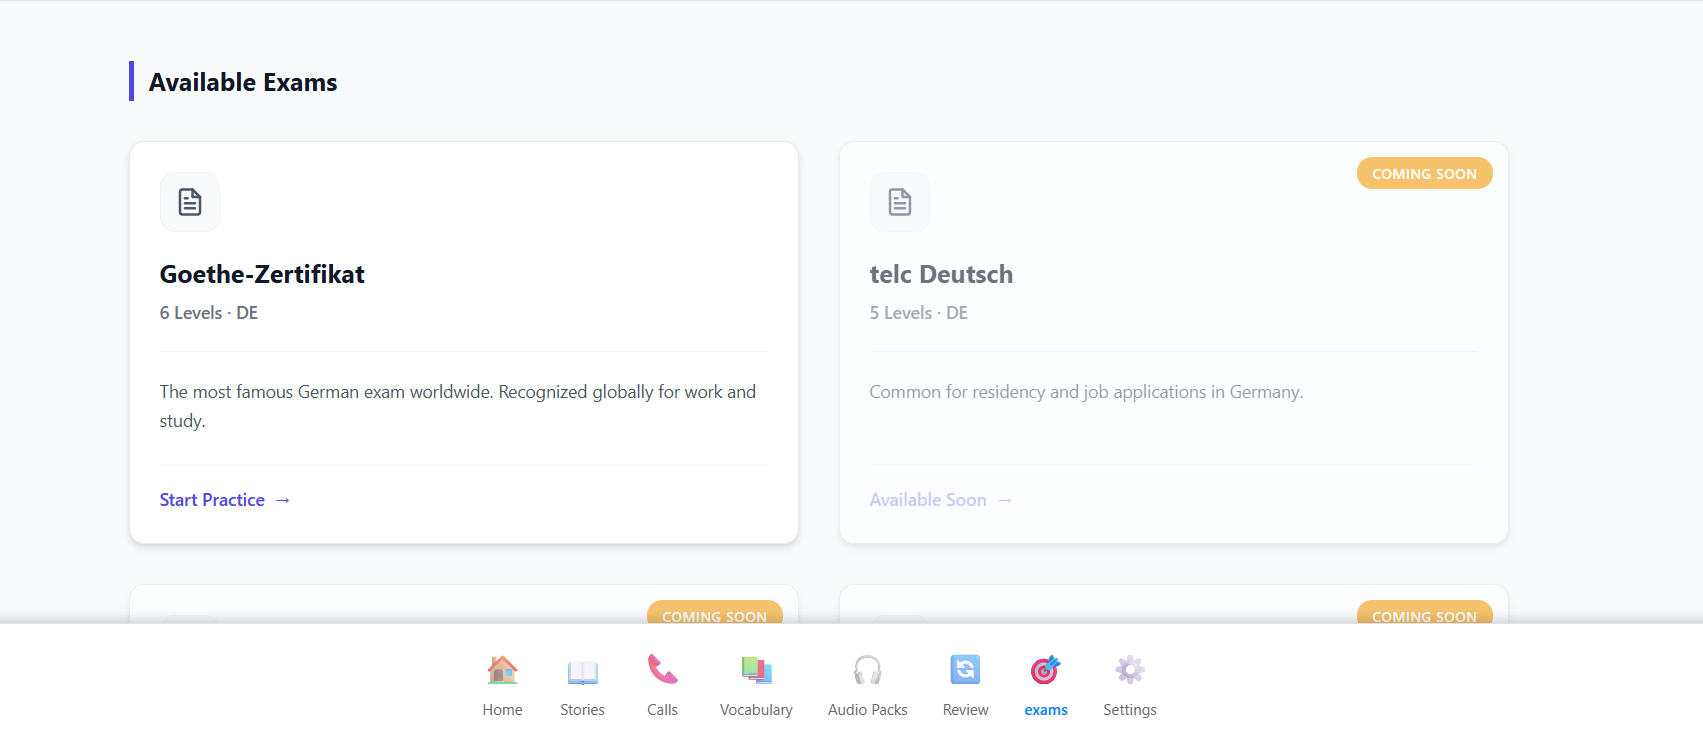Click the 'Common for residency' description
1703x741 pixels.
(1086, 392)
